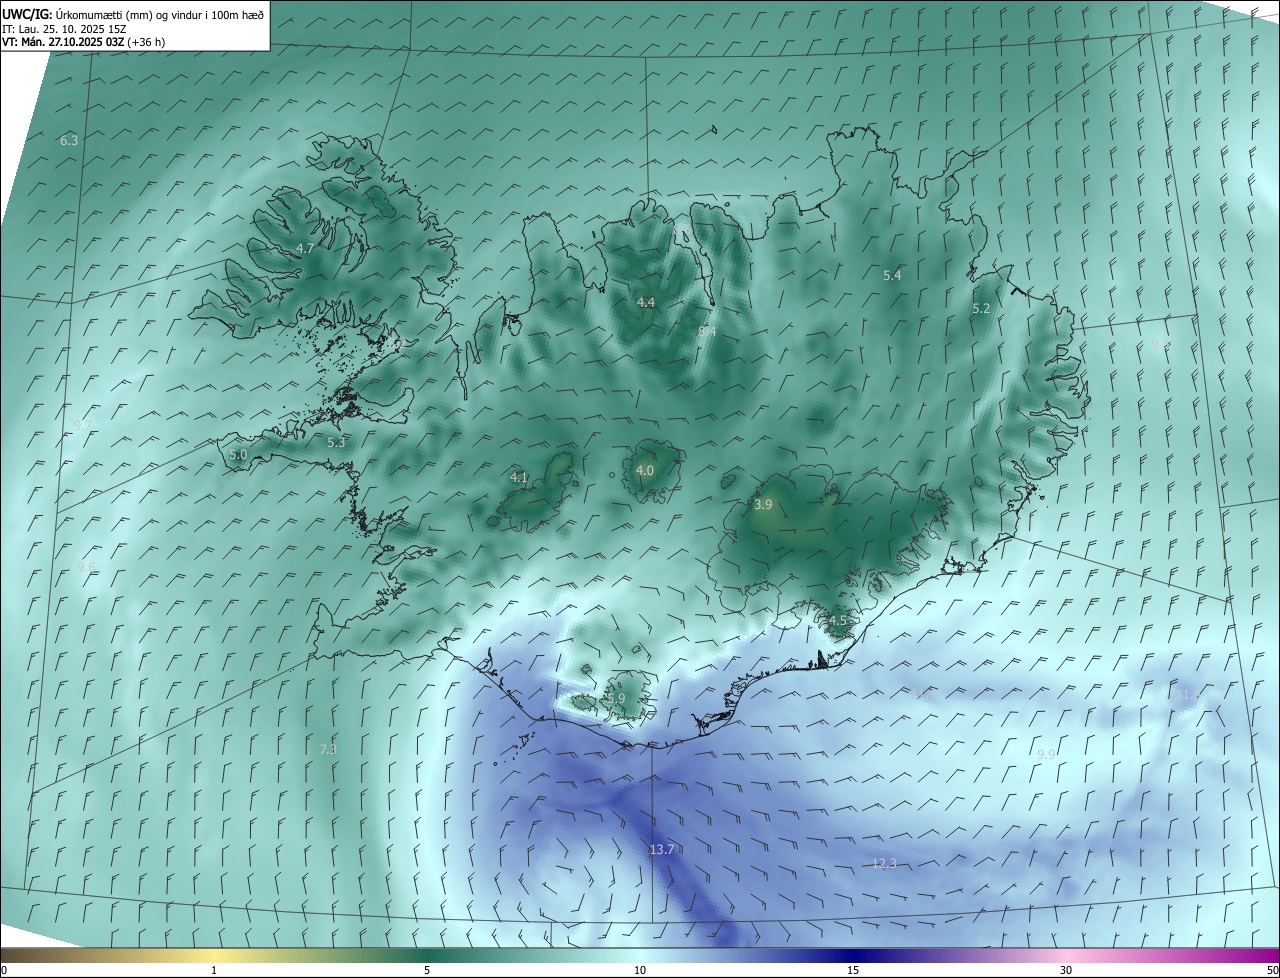Image resolution: width=1280 pixels, height=978 pixels.
Task: Click the 4.7 value on the Westfjords
Action: click(x=305, y=248)
